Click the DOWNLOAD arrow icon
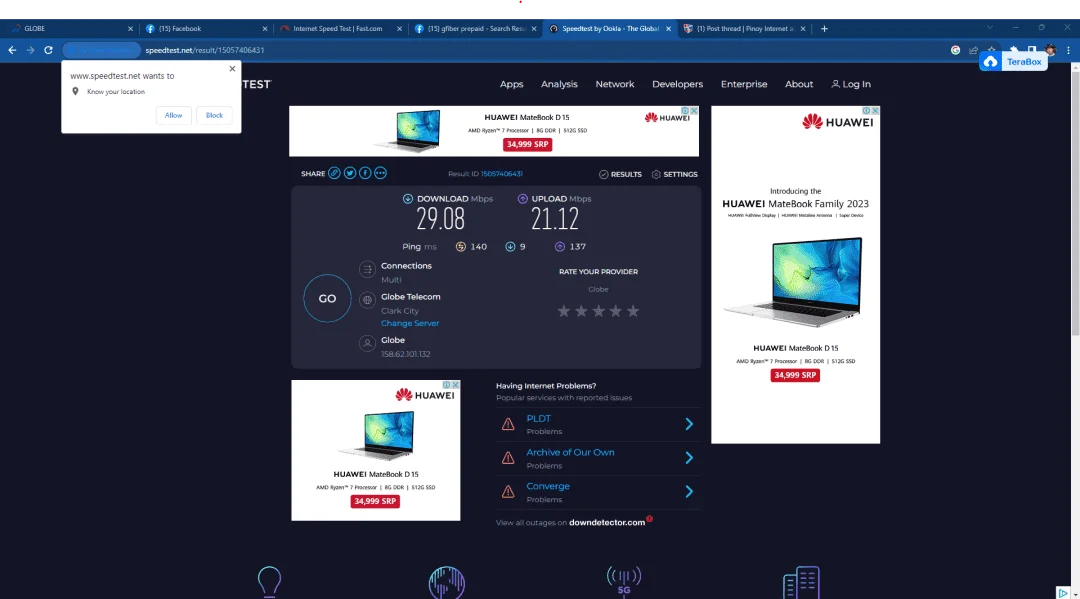Viewport: 1080px width, 599px height. tap(408, 199)
